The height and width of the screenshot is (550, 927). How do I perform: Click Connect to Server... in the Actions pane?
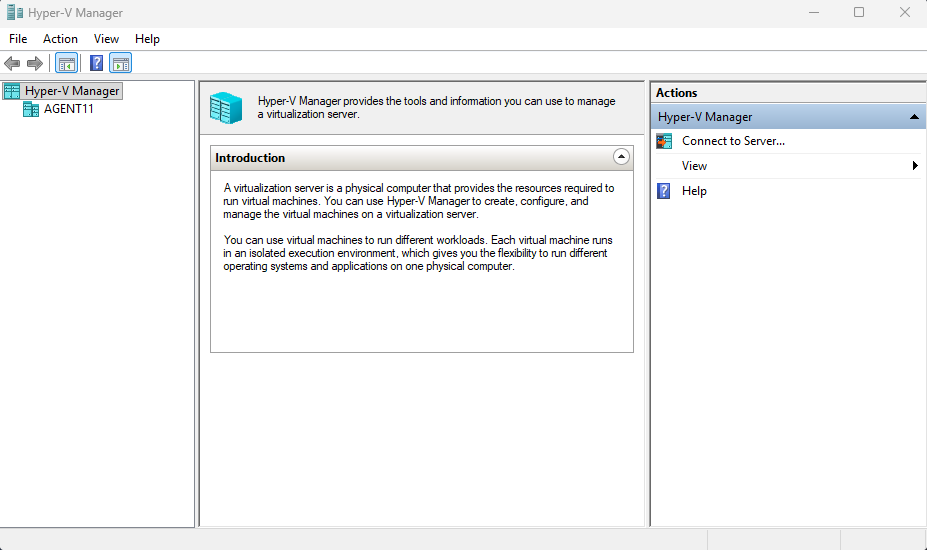pyautogui.click(x=732, y=141)
